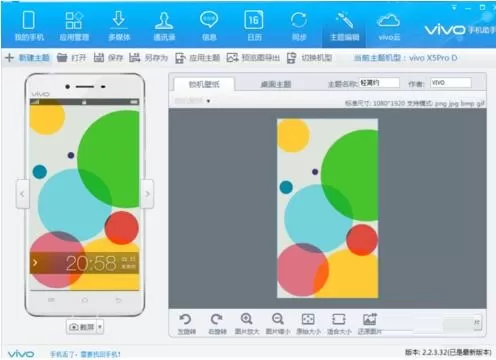Viewport: 496px width, 360px height.
Task: Switch to the Desktop Theme tab
Action: coord(276,84)
